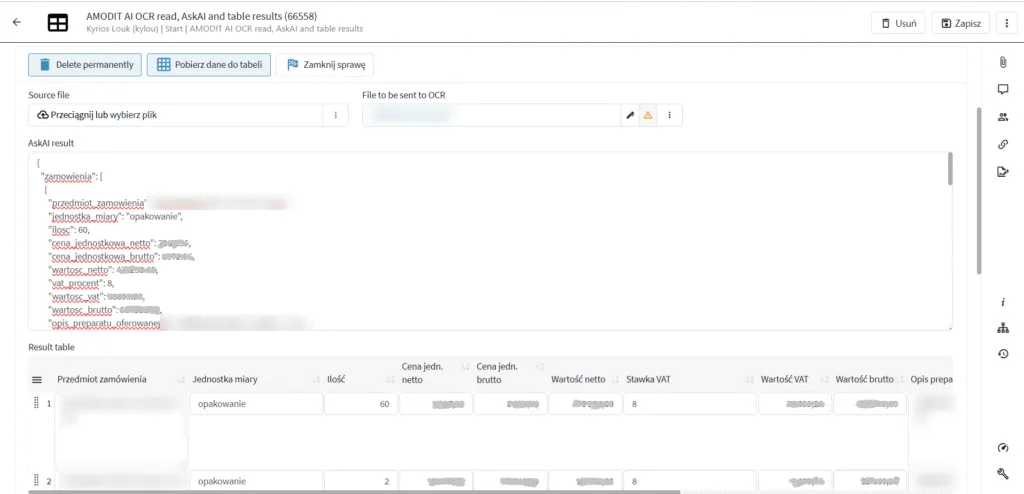Click row 2 drag handle icon
Viewport: 1024px width, 494px height.
click(37, 482)
